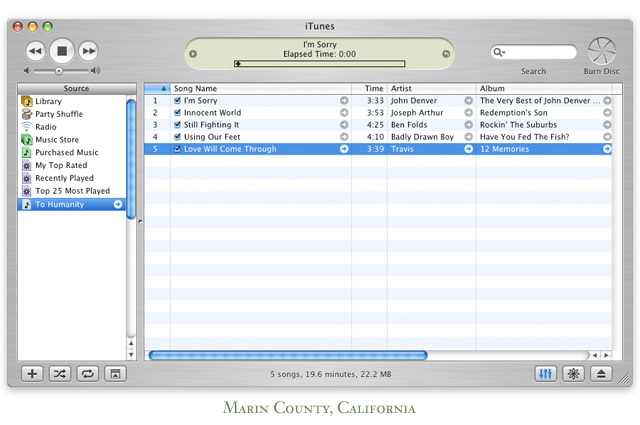Sort by the Album column header

tap(544, 89)
